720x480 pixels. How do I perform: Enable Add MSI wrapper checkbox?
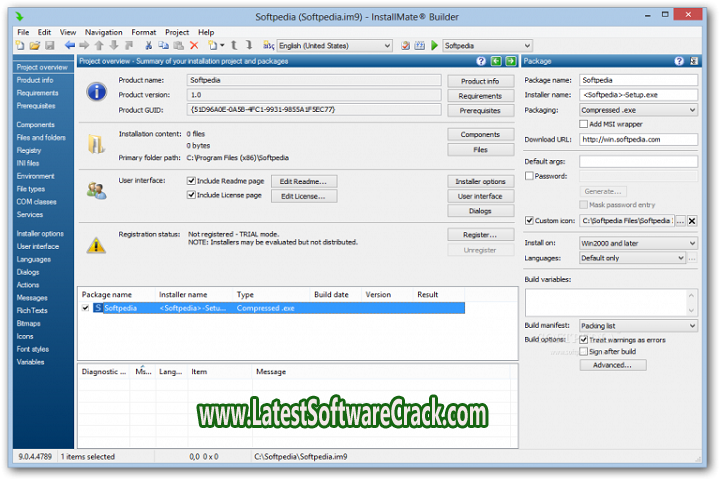(584, 124)
